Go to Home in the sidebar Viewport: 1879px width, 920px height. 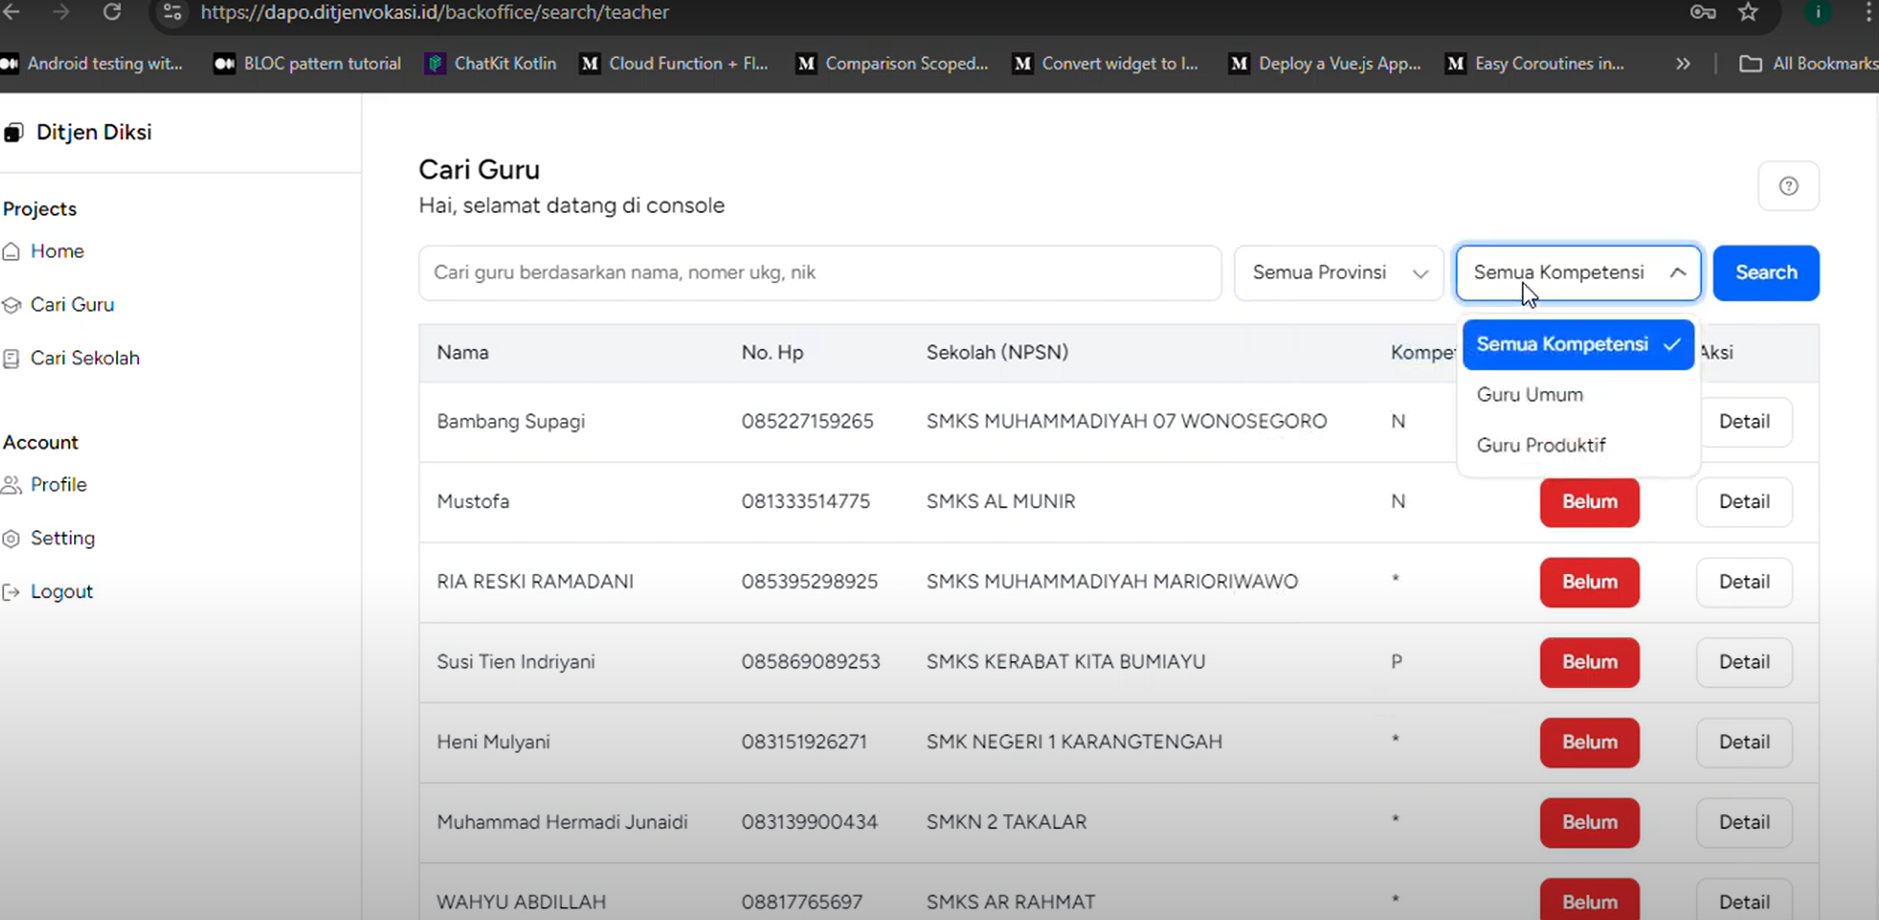(x=57, y=251)
